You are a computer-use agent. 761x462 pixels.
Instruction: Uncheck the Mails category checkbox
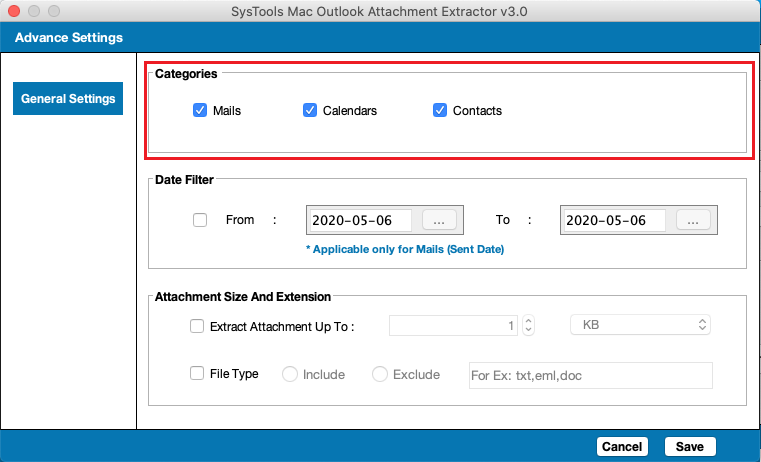coord(200,110)
